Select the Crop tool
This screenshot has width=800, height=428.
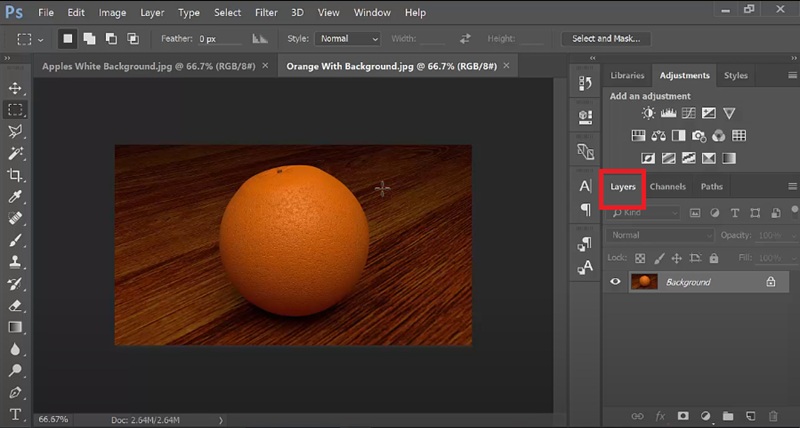point(15,175)
